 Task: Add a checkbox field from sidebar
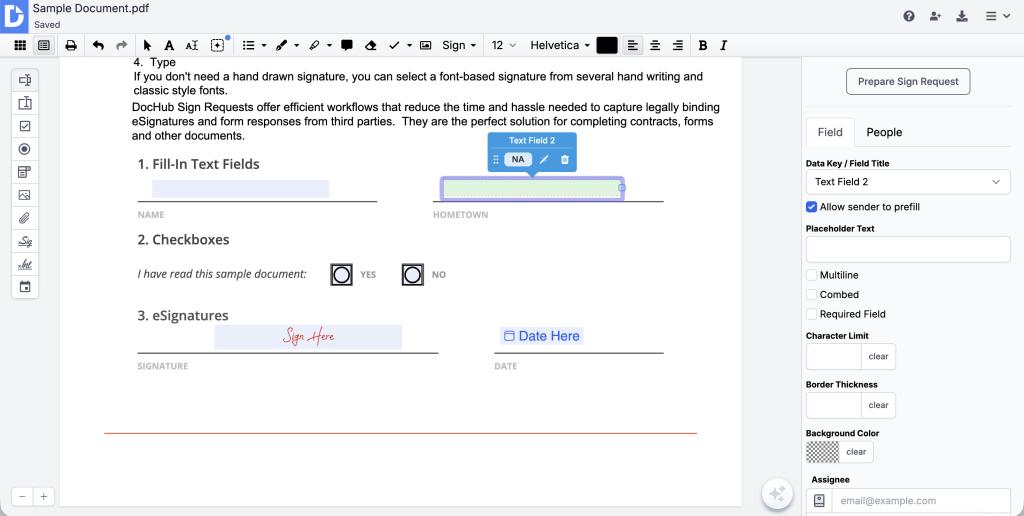25,126
